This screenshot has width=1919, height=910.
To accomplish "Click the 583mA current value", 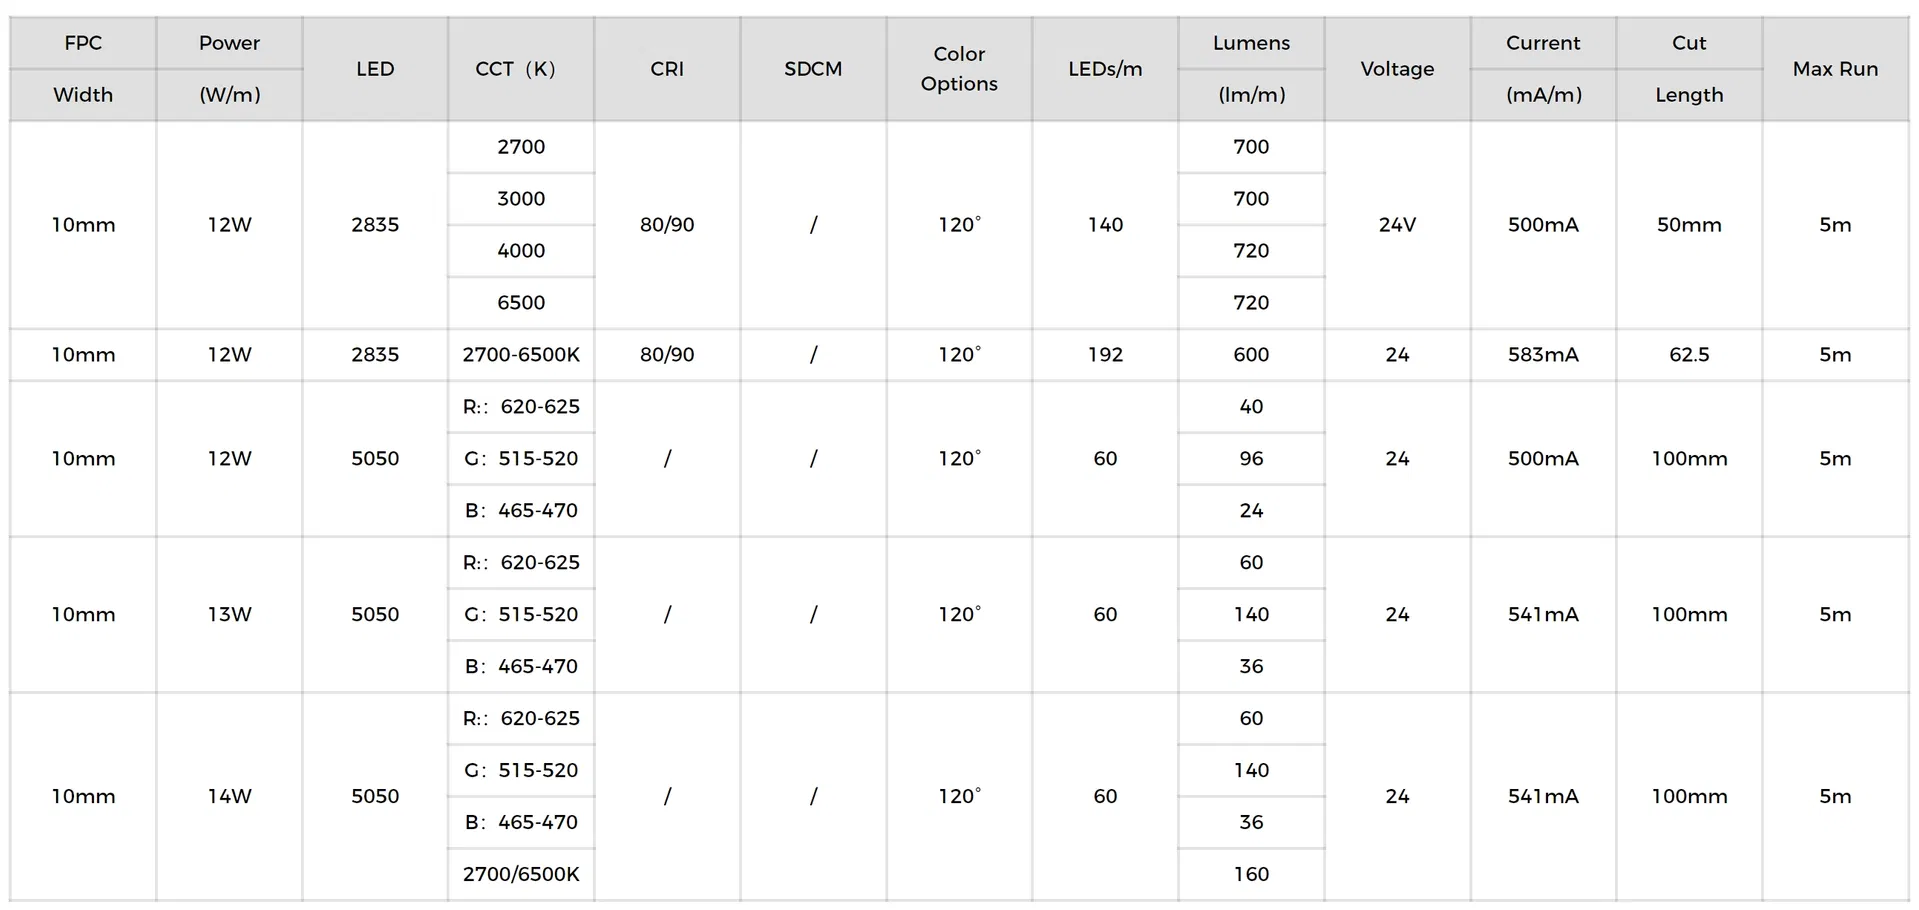I will (x=1543, y=355).
